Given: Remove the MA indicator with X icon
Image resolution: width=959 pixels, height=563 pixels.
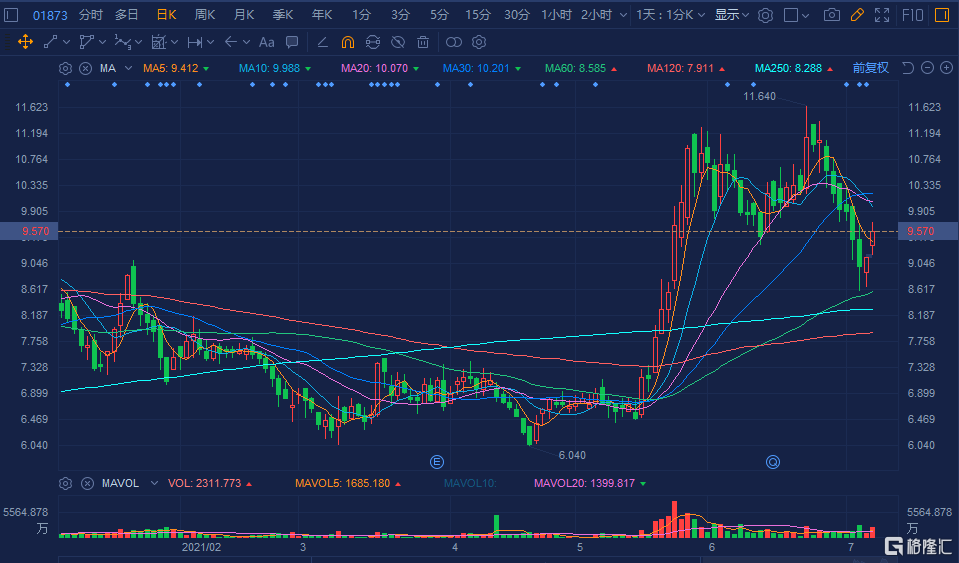Looking at the screenshot, I should pos(86,68).
